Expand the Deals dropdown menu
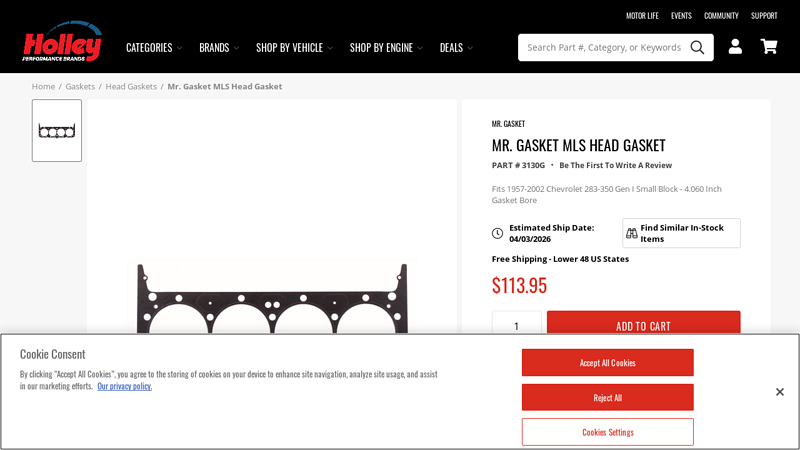The image size is (800, 450). tap(456, 47)
